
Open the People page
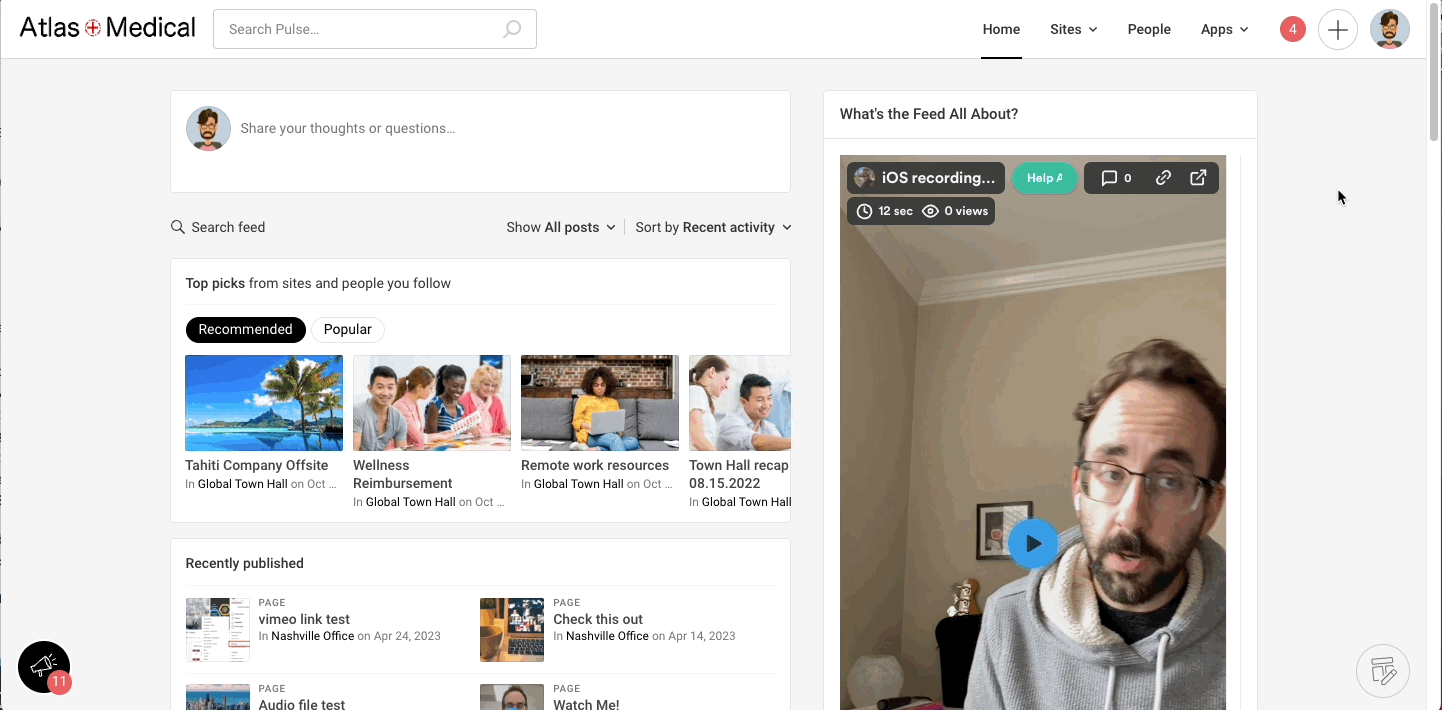tap(1149, 29)
